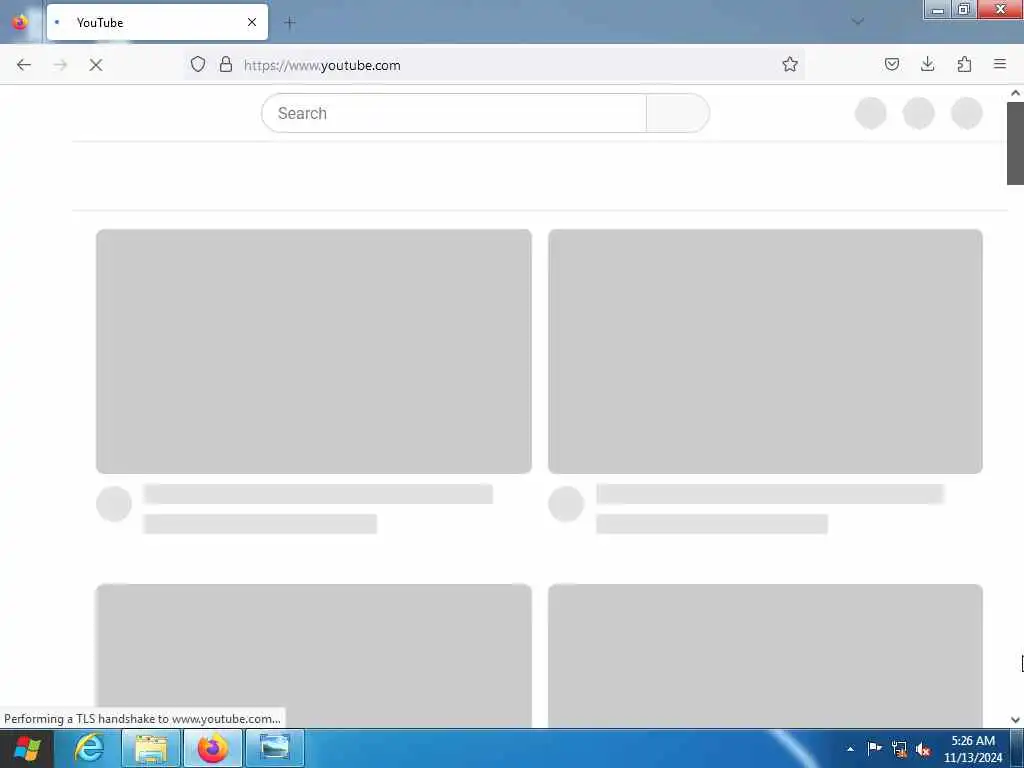The image size is (1024, 768).
Task: Click the Firefox logo beside the tab strip
Action: click(x=20, y=22)
